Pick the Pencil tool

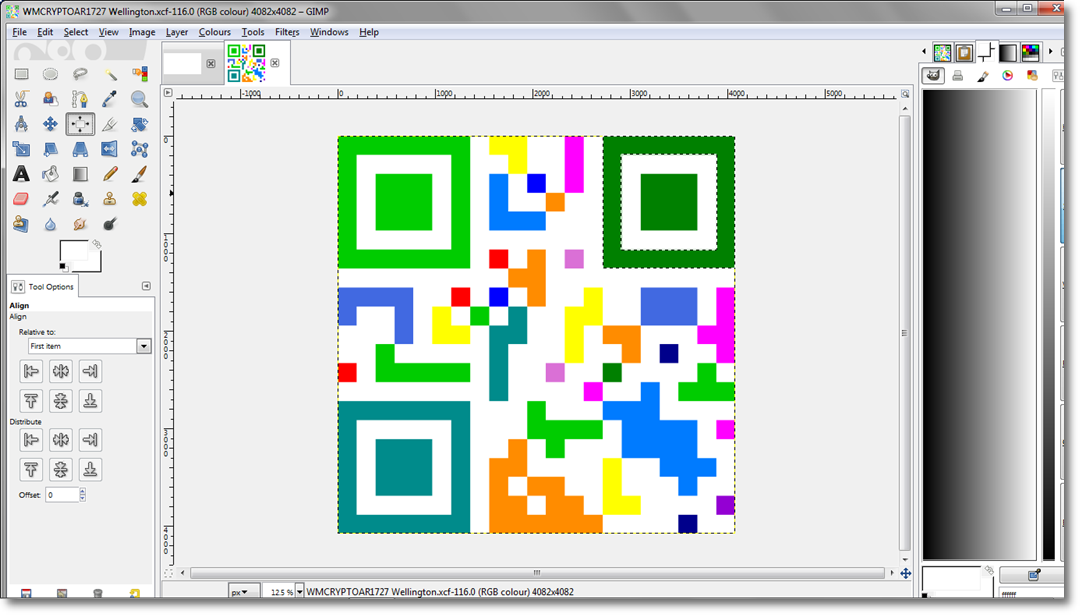[x=110, y=174]
